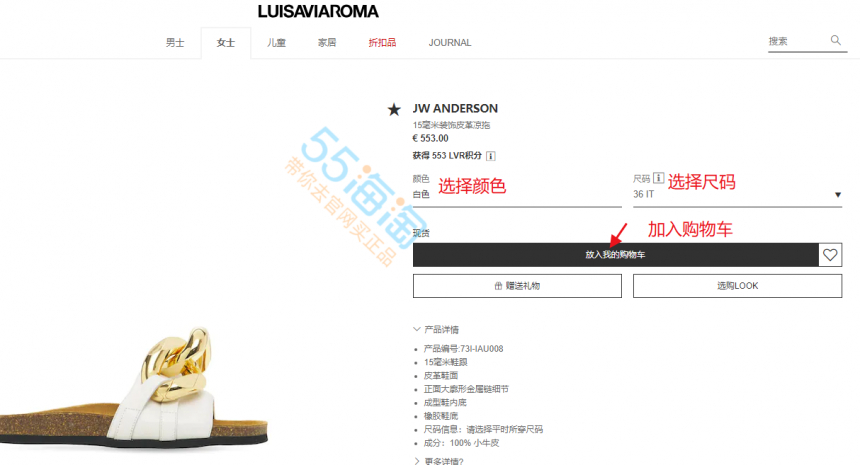This screenshot has height=465, width=860.
Task: Click the 放入我的购物车 button
Action: click(x=615, y=255)
